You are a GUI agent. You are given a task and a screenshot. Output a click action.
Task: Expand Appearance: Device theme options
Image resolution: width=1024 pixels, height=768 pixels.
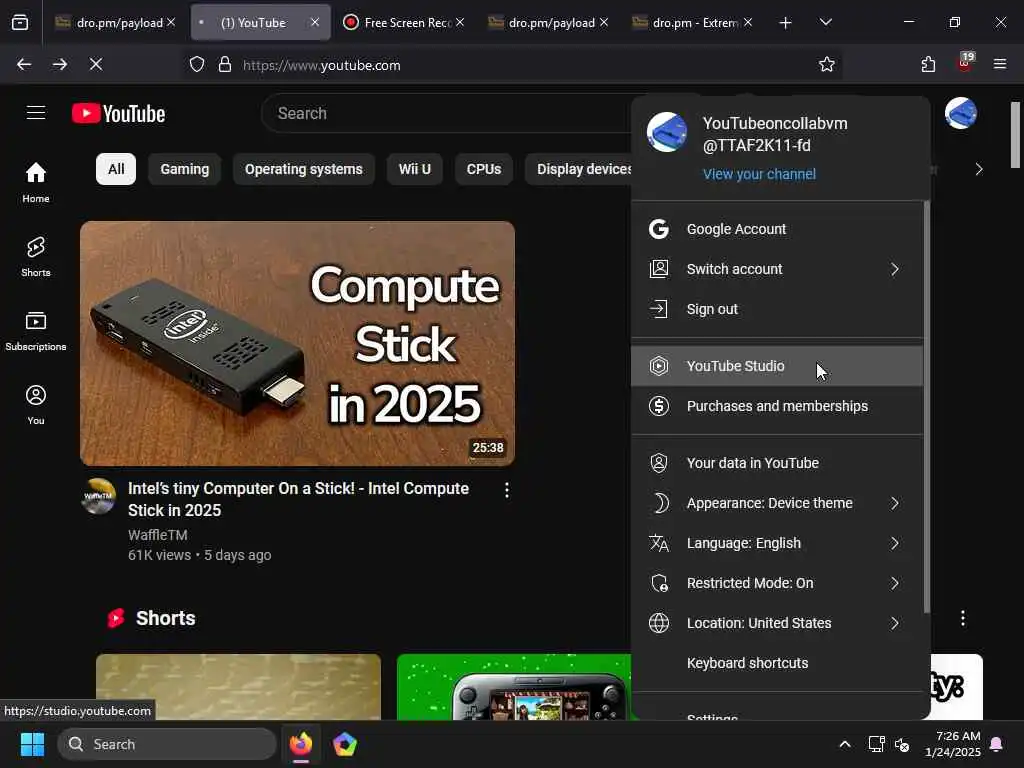(777, 503)
